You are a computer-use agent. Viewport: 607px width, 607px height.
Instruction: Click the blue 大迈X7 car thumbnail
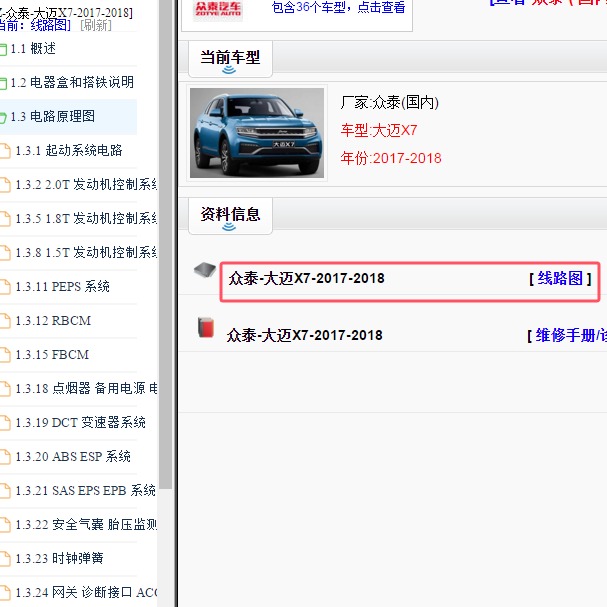click(x=257, y=133)
